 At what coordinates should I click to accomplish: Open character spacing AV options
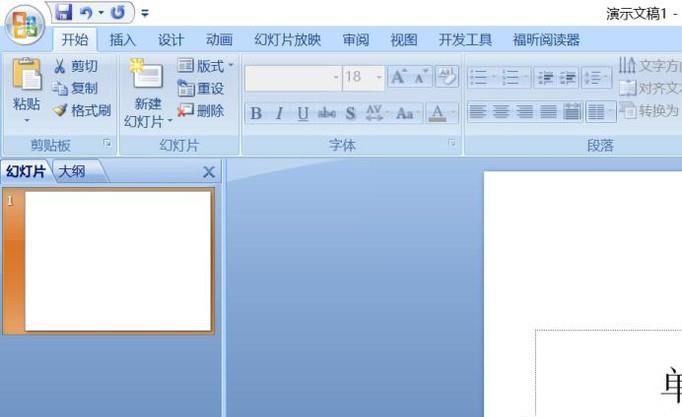click(376, 113)
